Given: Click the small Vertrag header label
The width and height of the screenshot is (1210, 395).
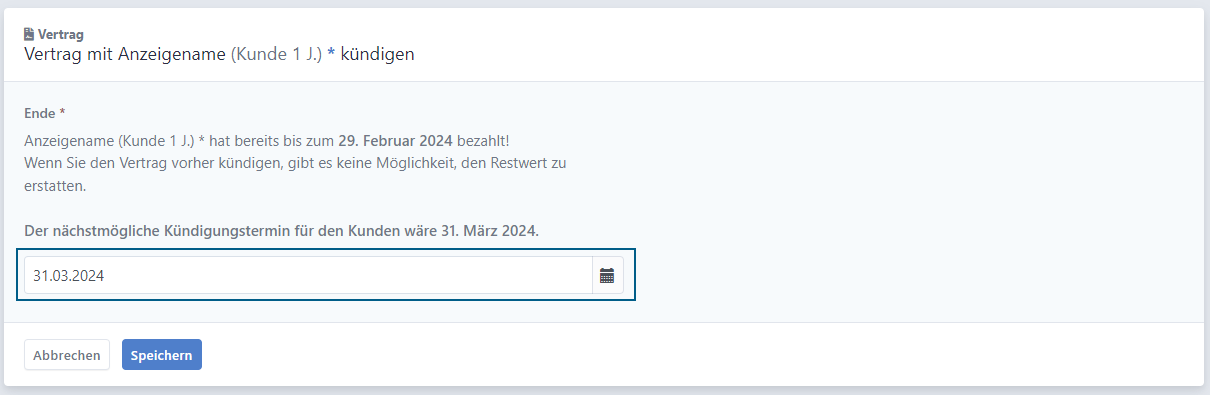Looking at the screenshot, I should (x=61, y=34).
